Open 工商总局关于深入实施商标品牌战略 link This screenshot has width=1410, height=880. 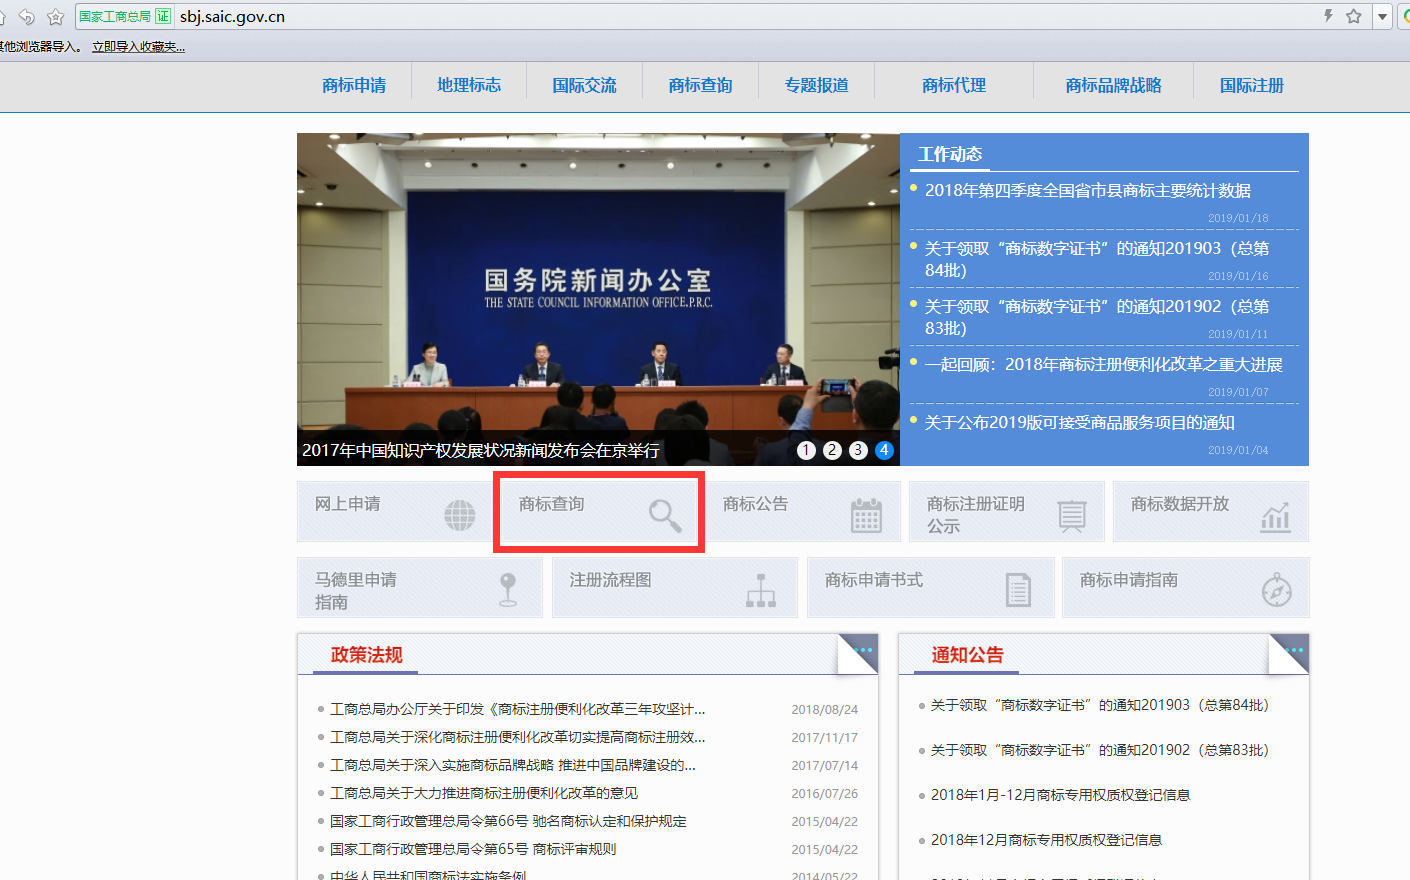pos(513,765)
